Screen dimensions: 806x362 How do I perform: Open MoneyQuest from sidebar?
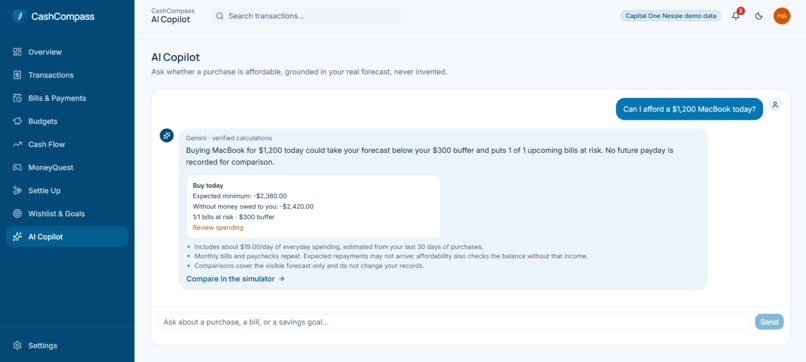click(x=67, y=168)
